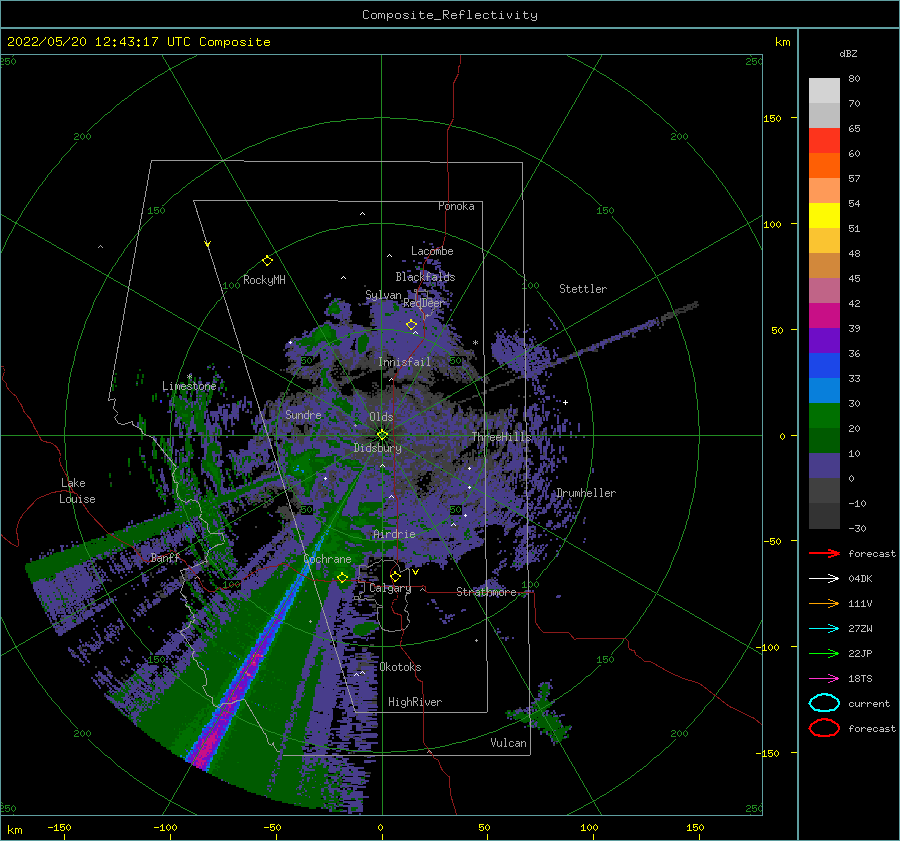Click the Banff label

(x=165, y=557)
